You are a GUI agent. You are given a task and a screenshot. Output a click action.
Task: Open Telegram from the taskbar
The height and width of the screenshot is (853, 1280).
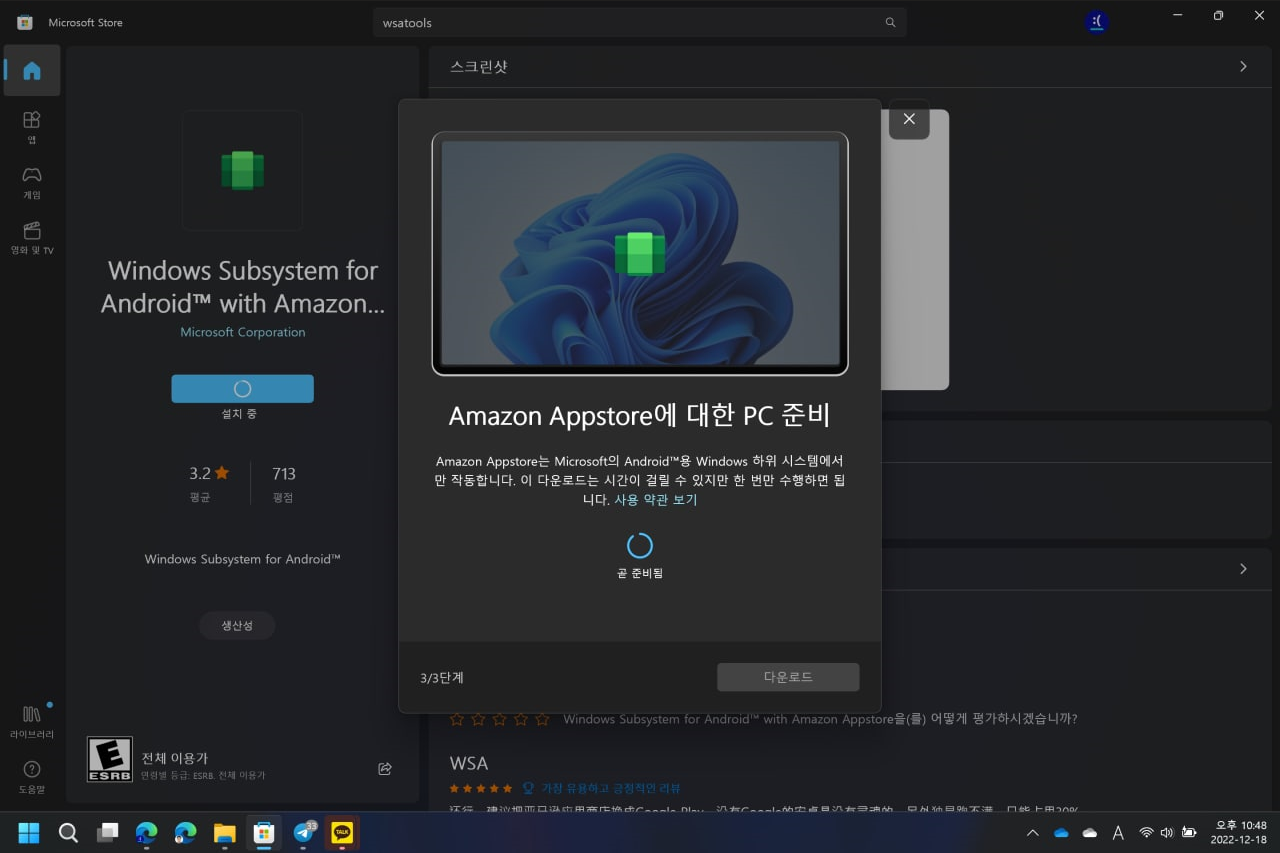303,832
